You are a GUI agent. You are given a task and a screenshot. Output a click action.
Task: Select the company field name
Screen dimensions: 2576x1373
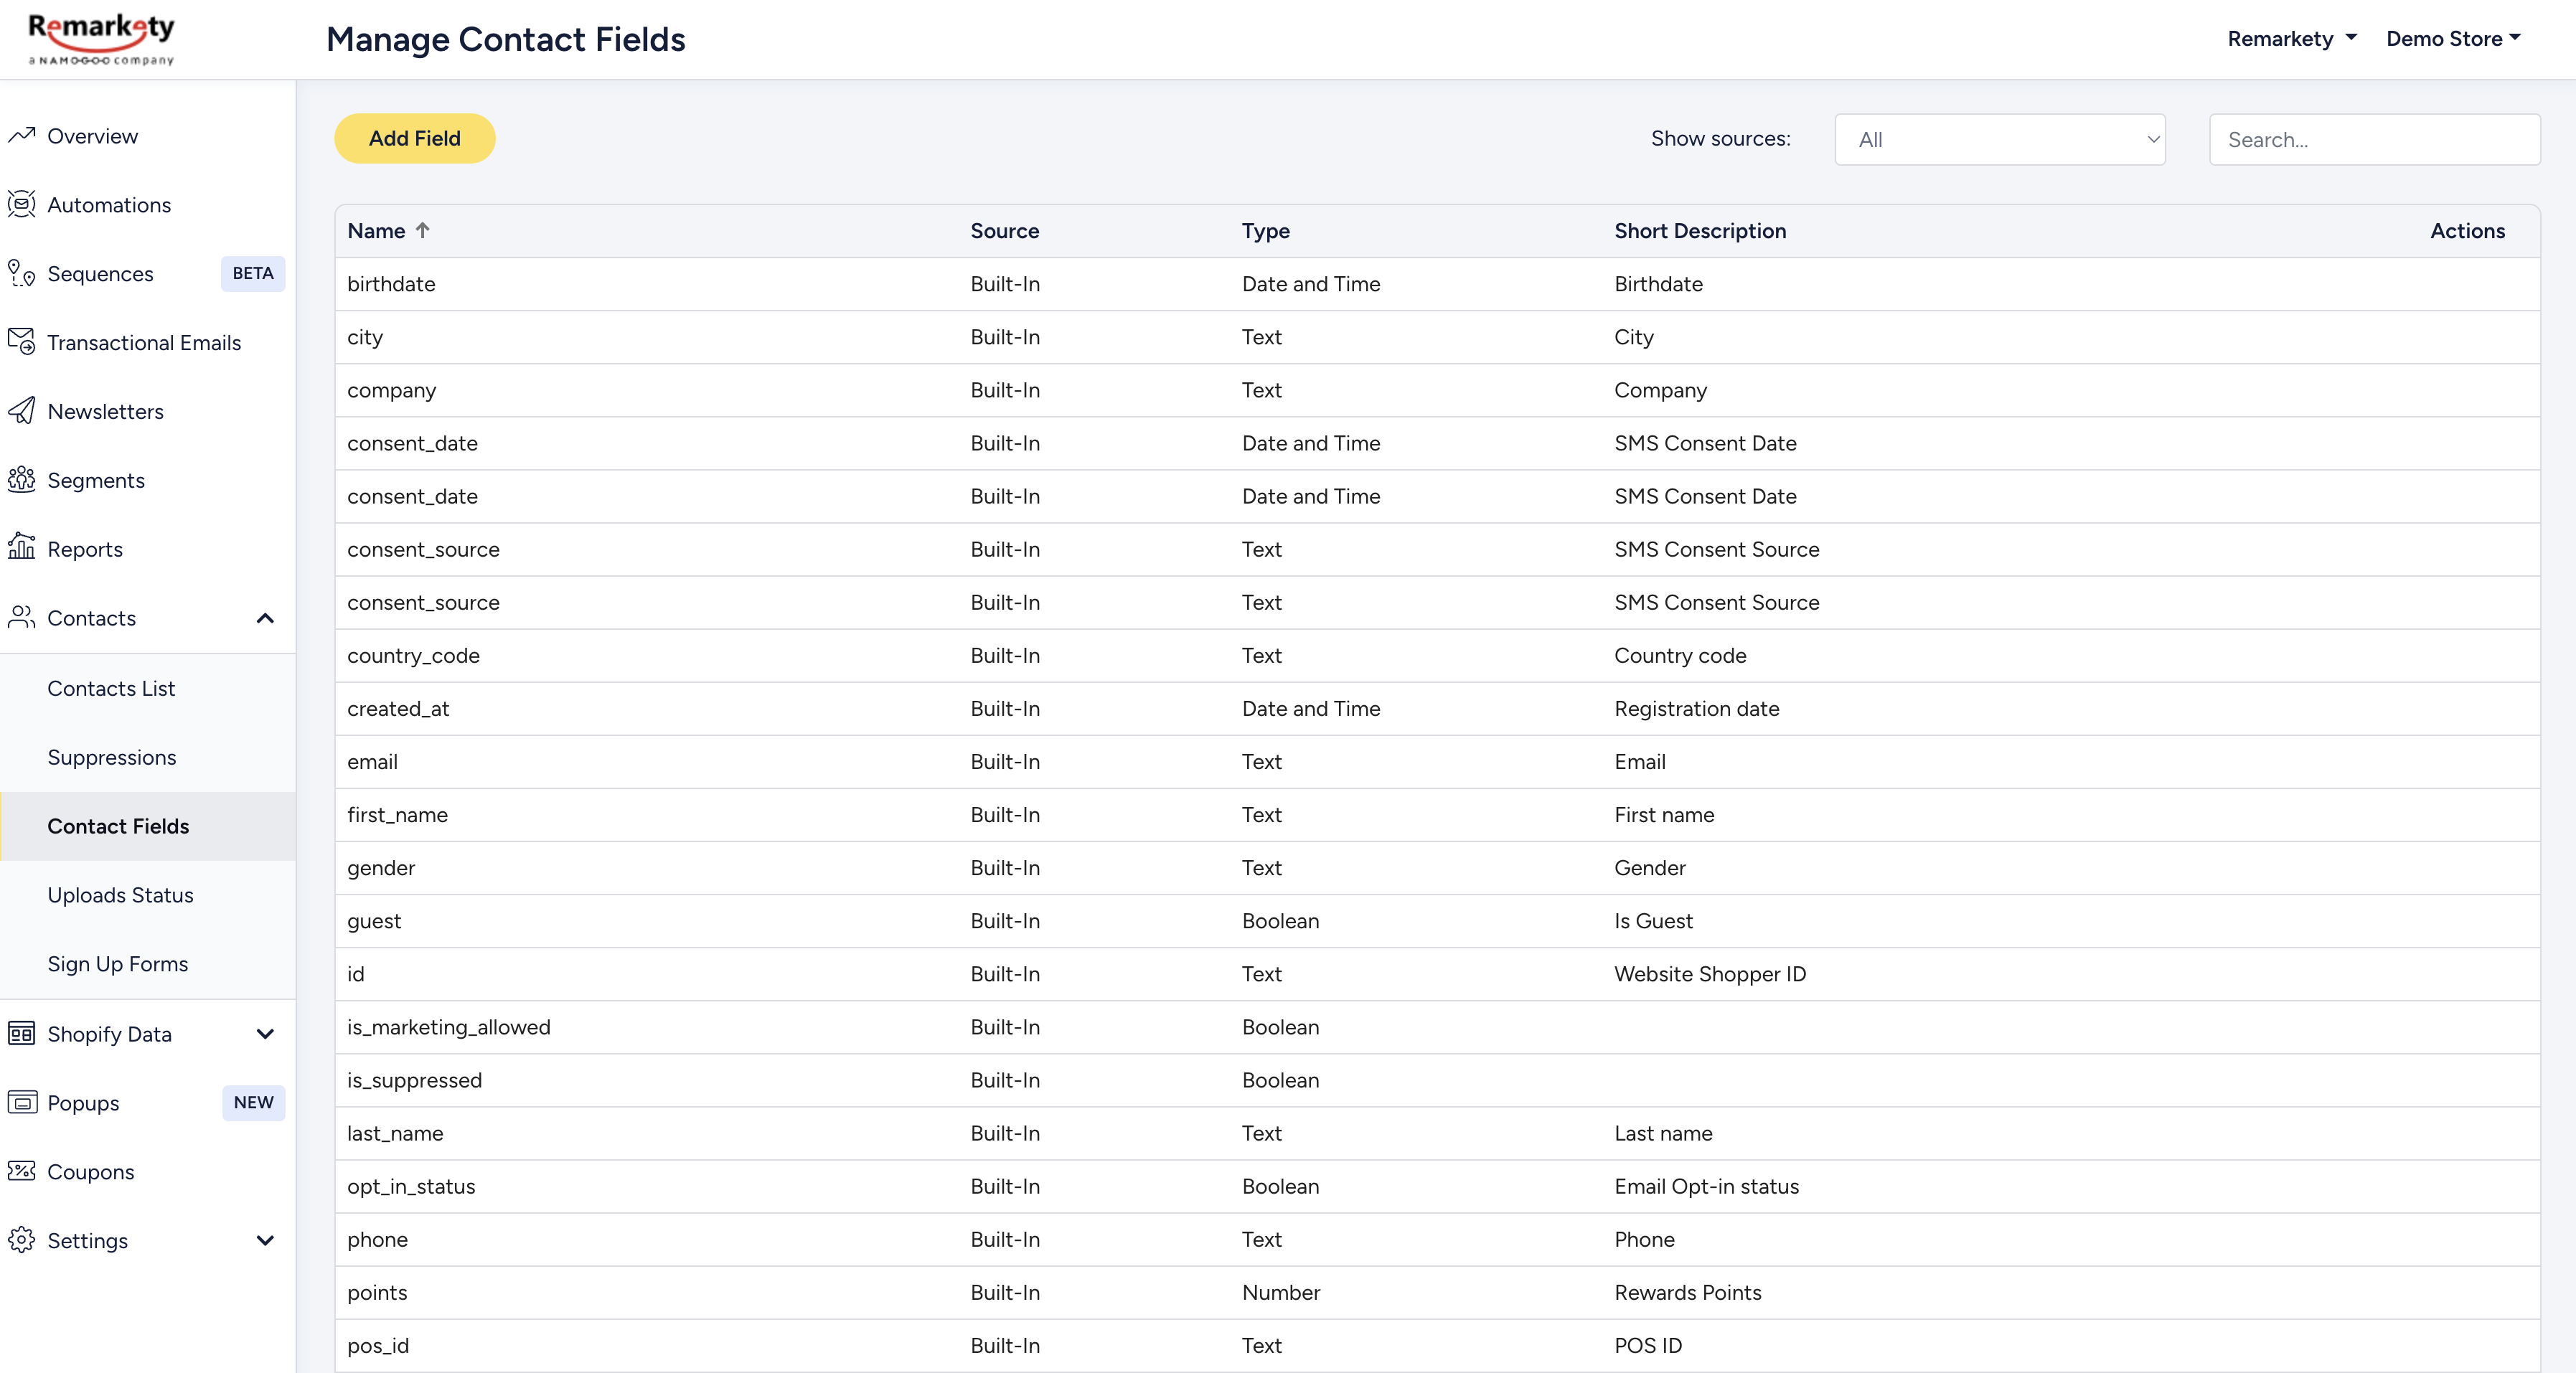(x=391, y=390)
